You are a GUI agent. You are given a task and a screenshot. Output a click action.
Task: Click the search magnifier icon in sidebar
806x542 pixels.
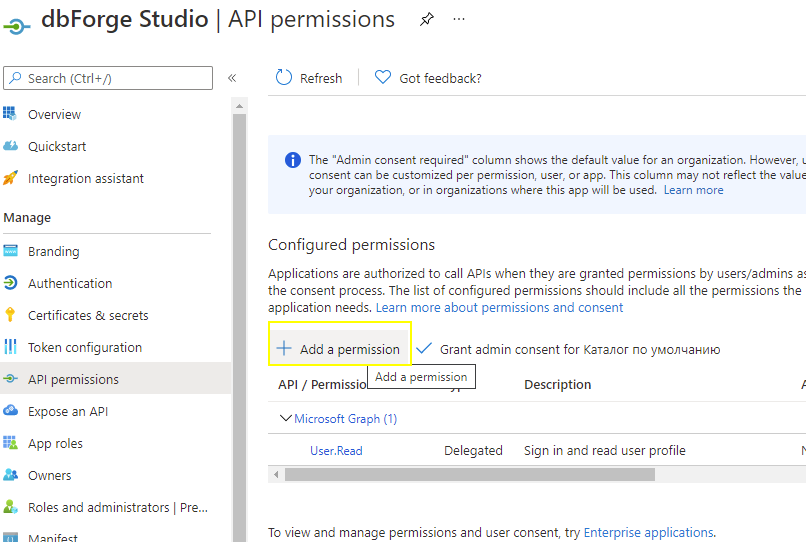[x=15, y=78]
